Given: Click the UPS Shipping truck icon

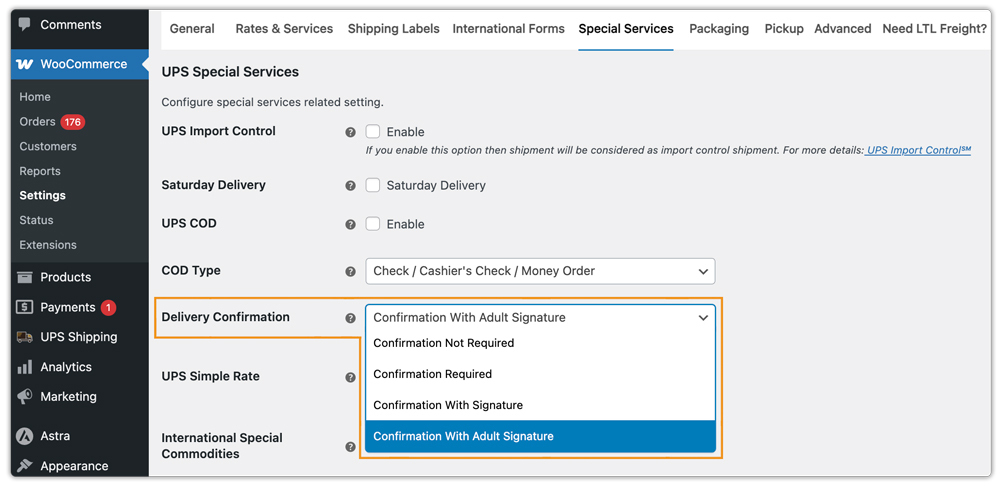Looking at the screenshot, I should (x=25, y=337).
